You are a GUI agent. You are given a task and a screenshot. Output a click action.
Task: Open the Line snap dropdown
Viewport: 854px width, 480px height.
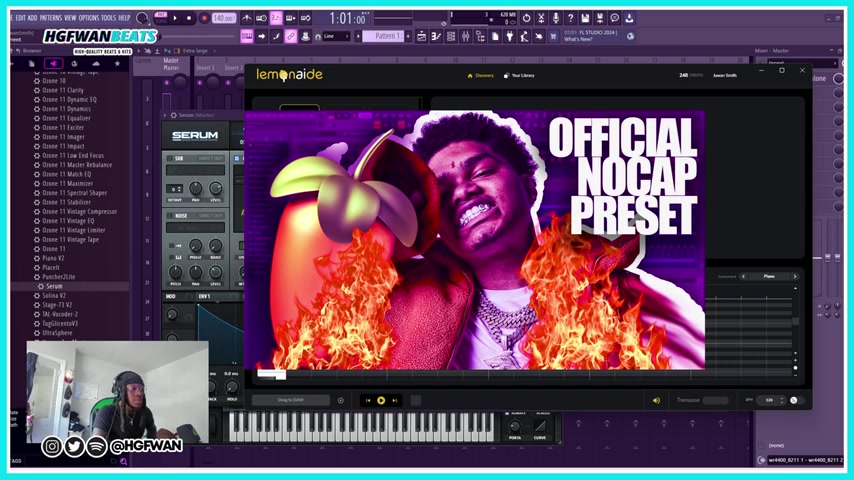337,36
